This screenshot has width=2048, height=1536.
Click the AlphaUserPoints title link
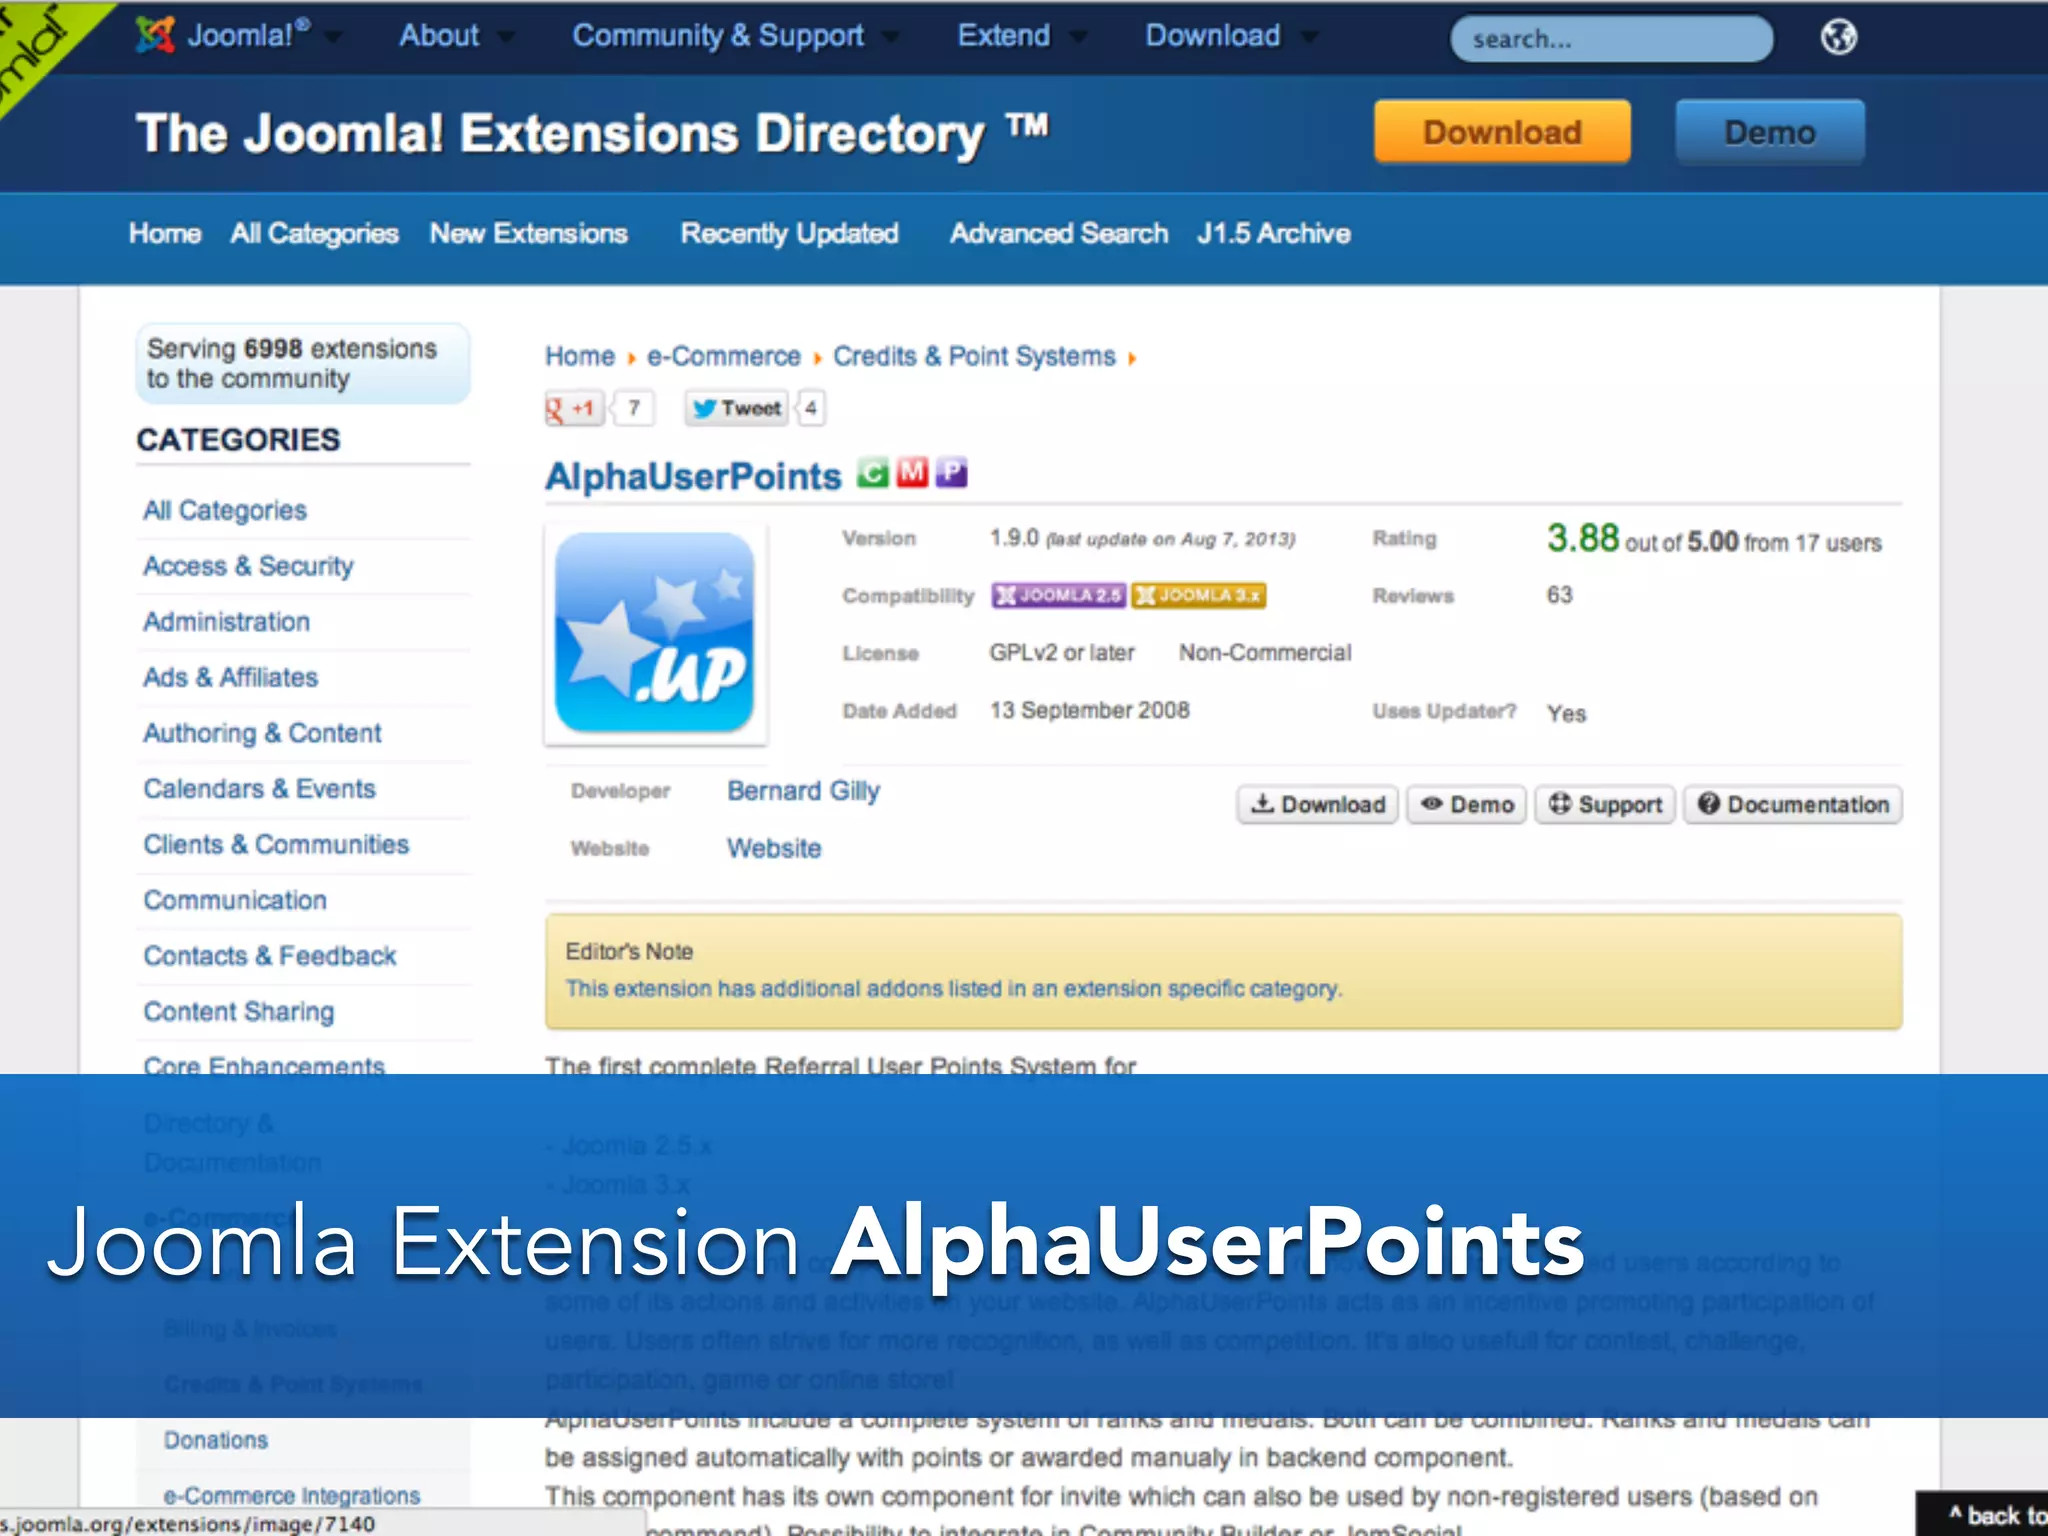pos(693,476)
